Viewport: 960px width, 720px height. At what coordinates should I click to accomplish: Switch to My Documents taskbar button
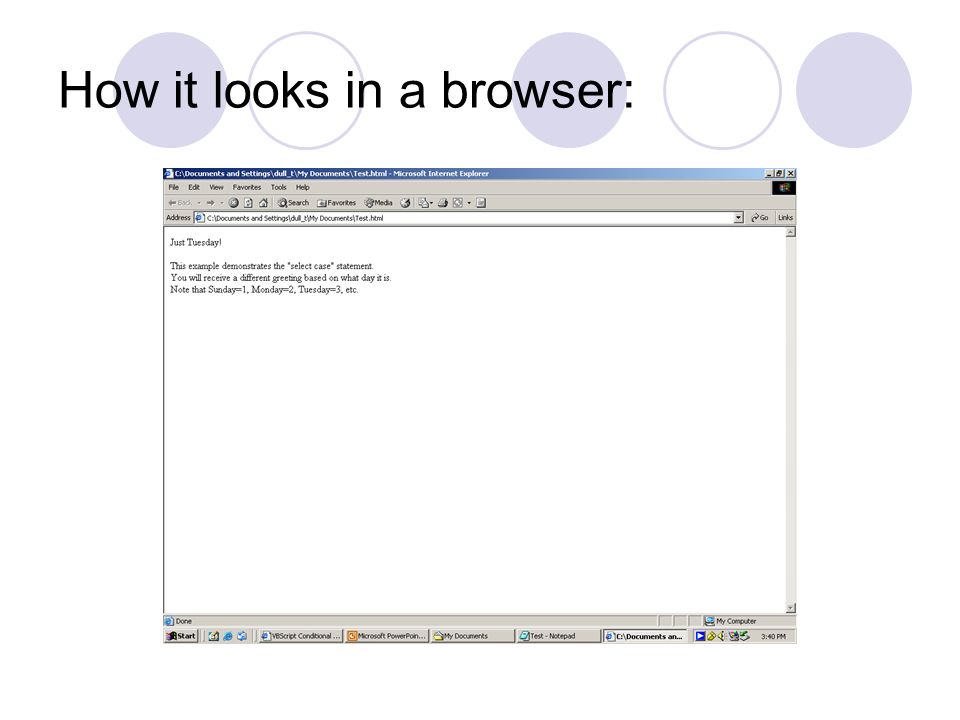(473, 636)
